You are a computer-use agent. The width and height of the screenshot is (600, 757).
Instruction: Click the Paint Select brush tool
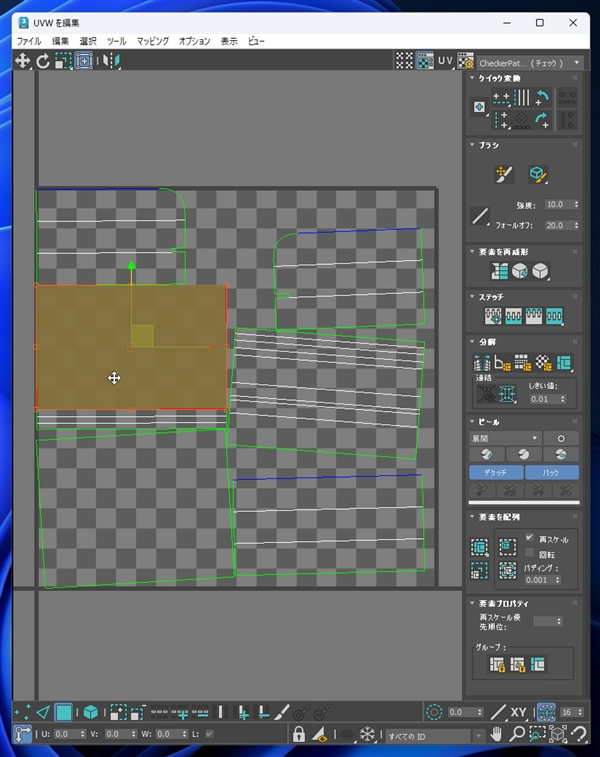click(283, 712)
